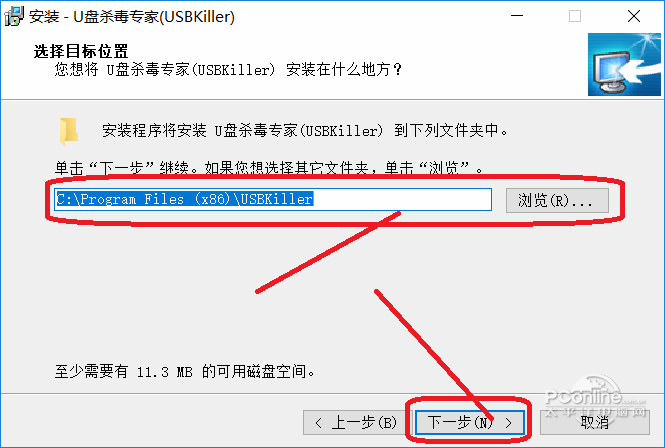
Task: Continue with the 下一步(N) button
Action: point(469,423)
